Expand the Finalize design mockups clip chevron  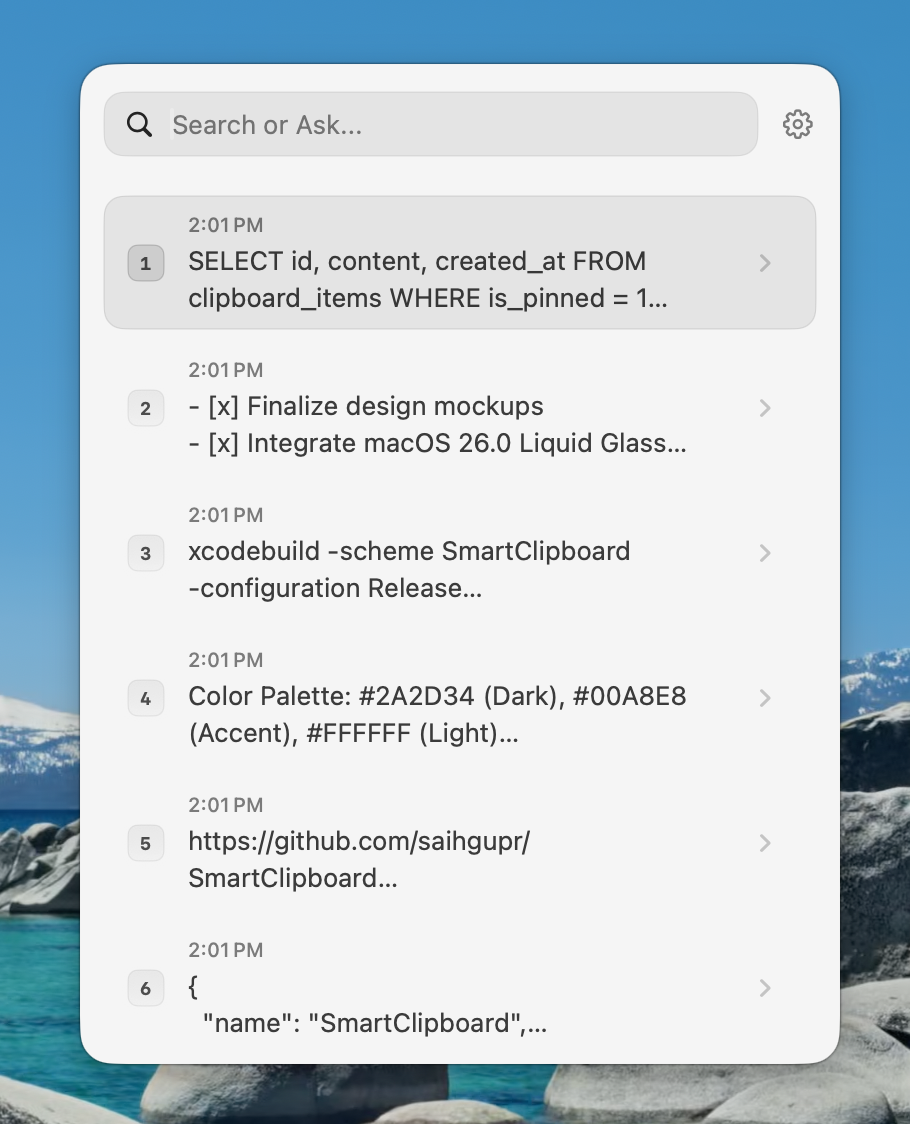tap(765, 408)
